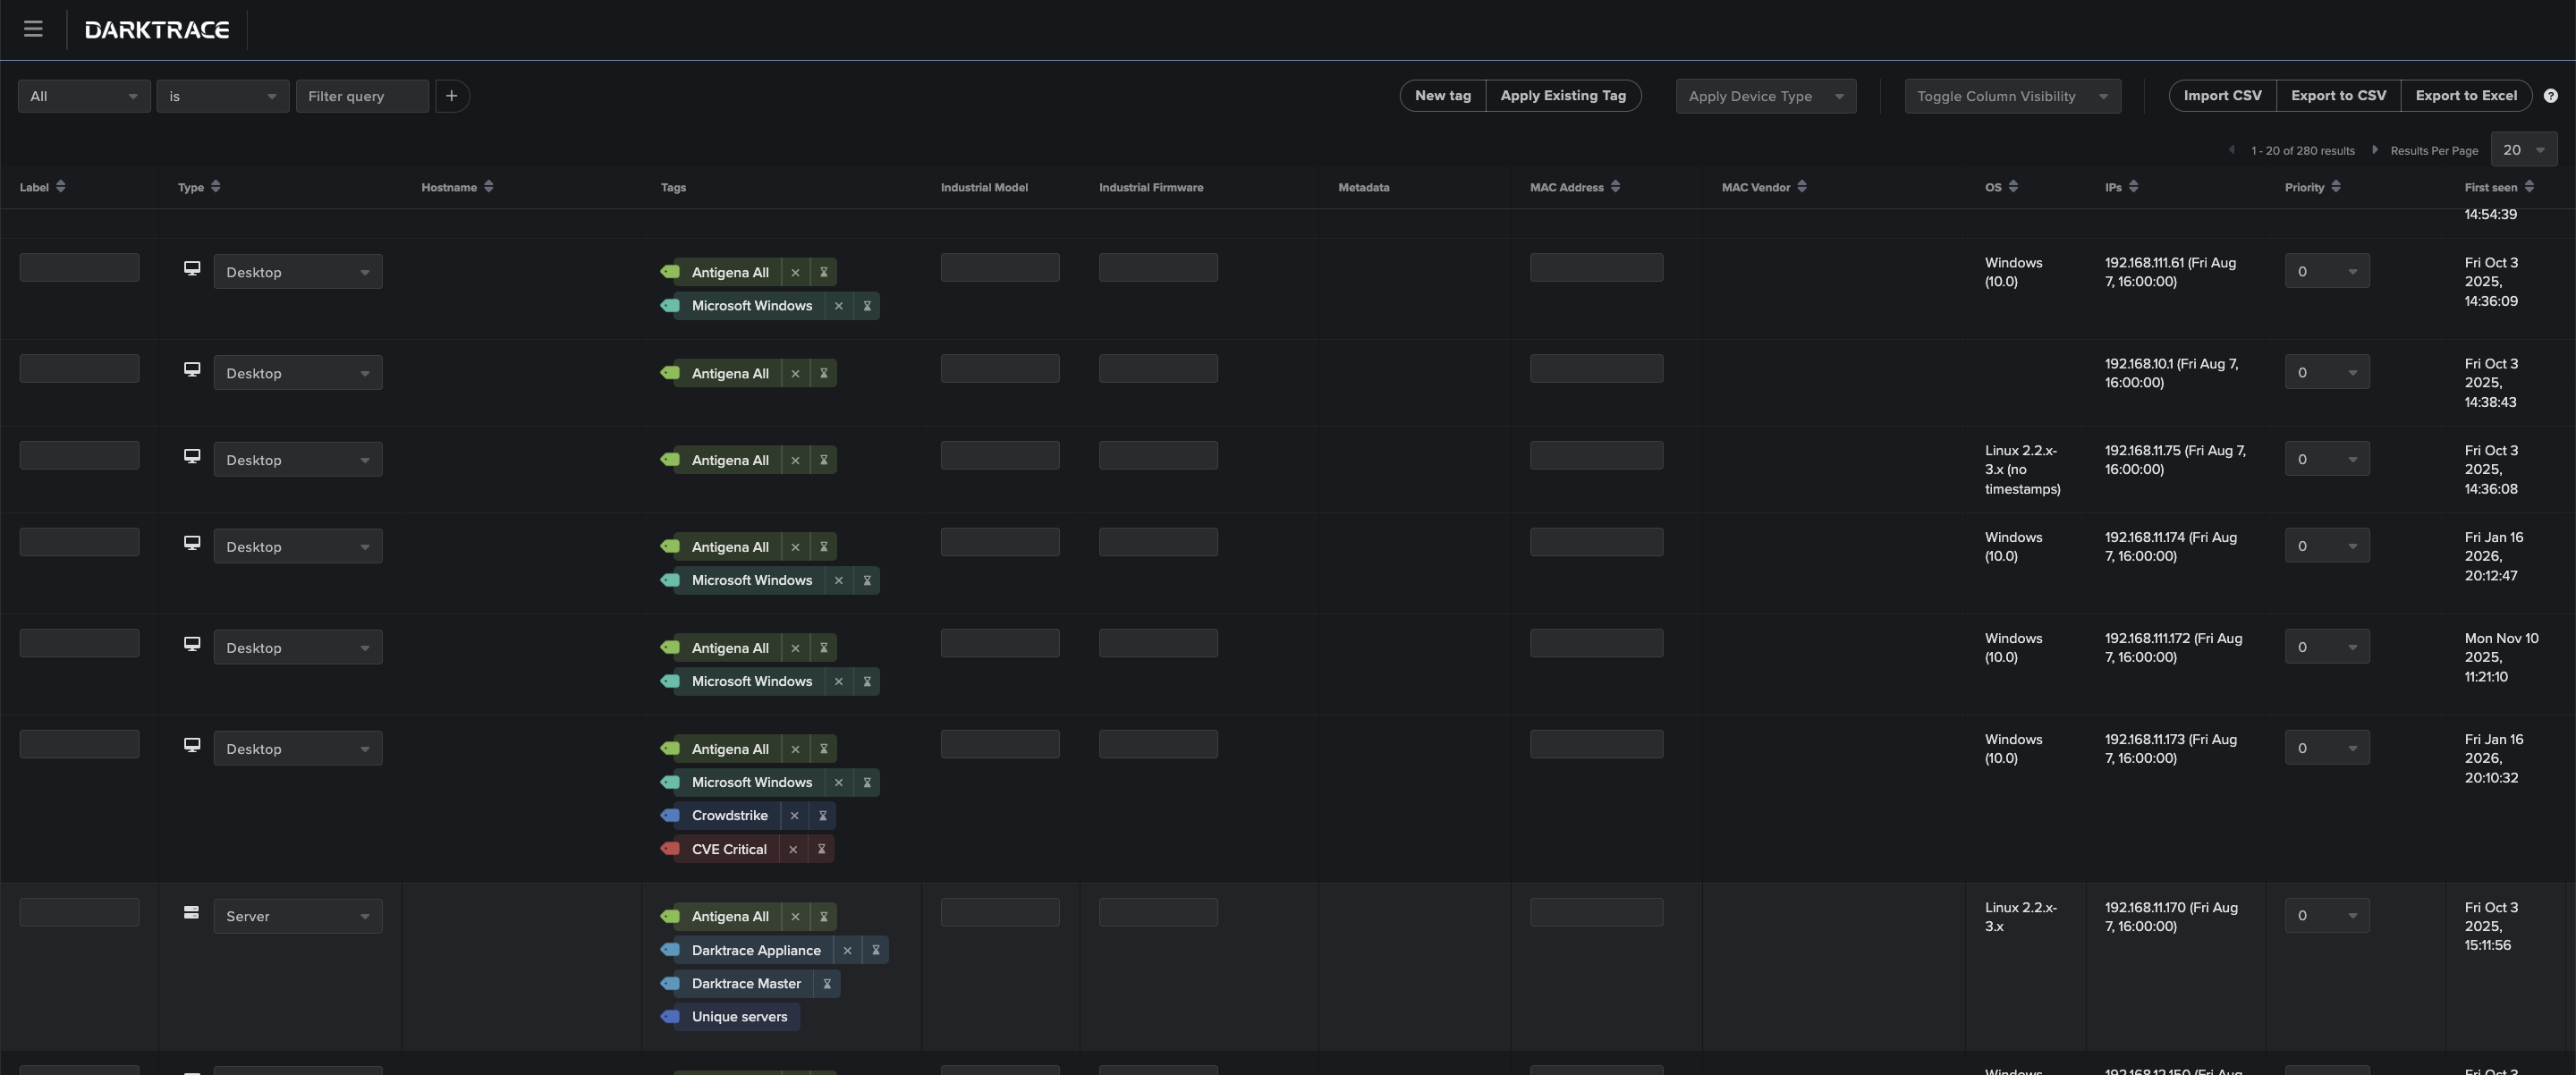The image size is (2576, 1075).
Task: Click Export to Excel button
Action: tap(2467, 96)
